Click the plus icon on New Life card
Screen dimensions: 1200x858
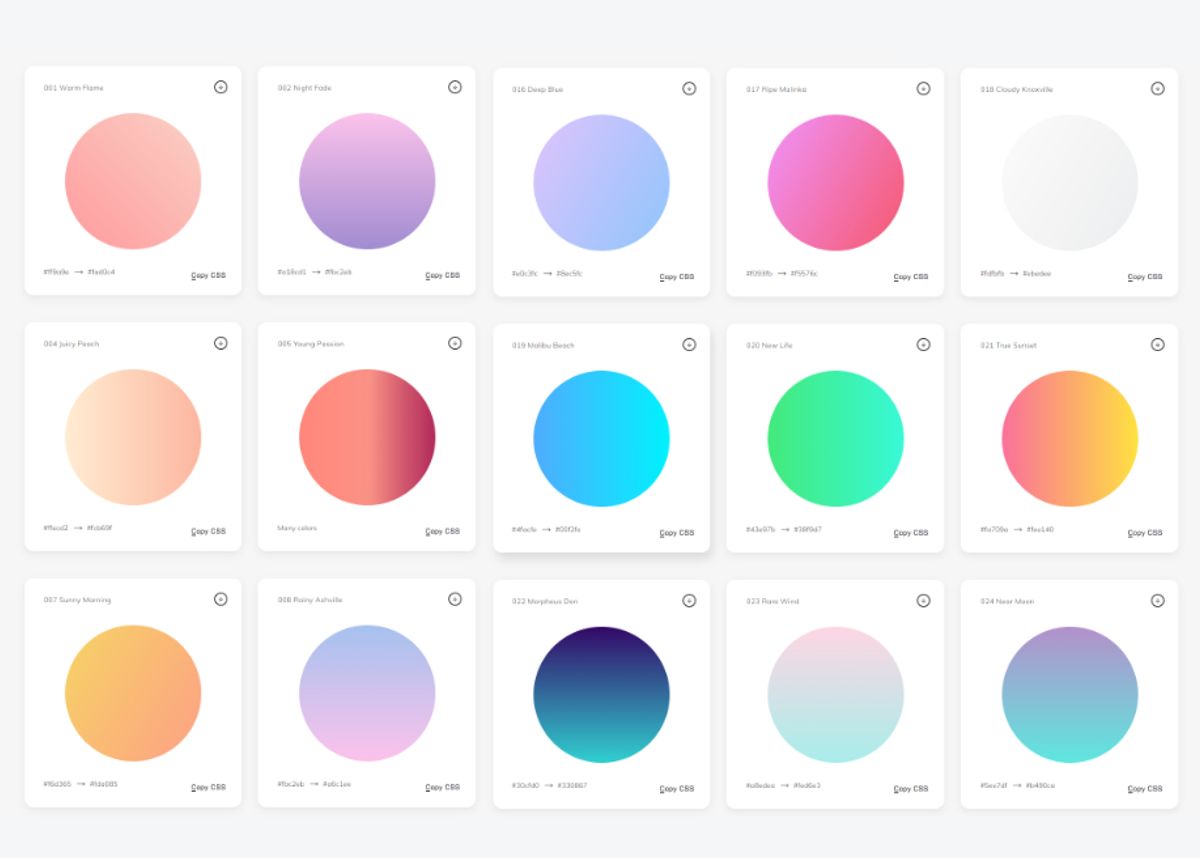(x=923, y=344)
